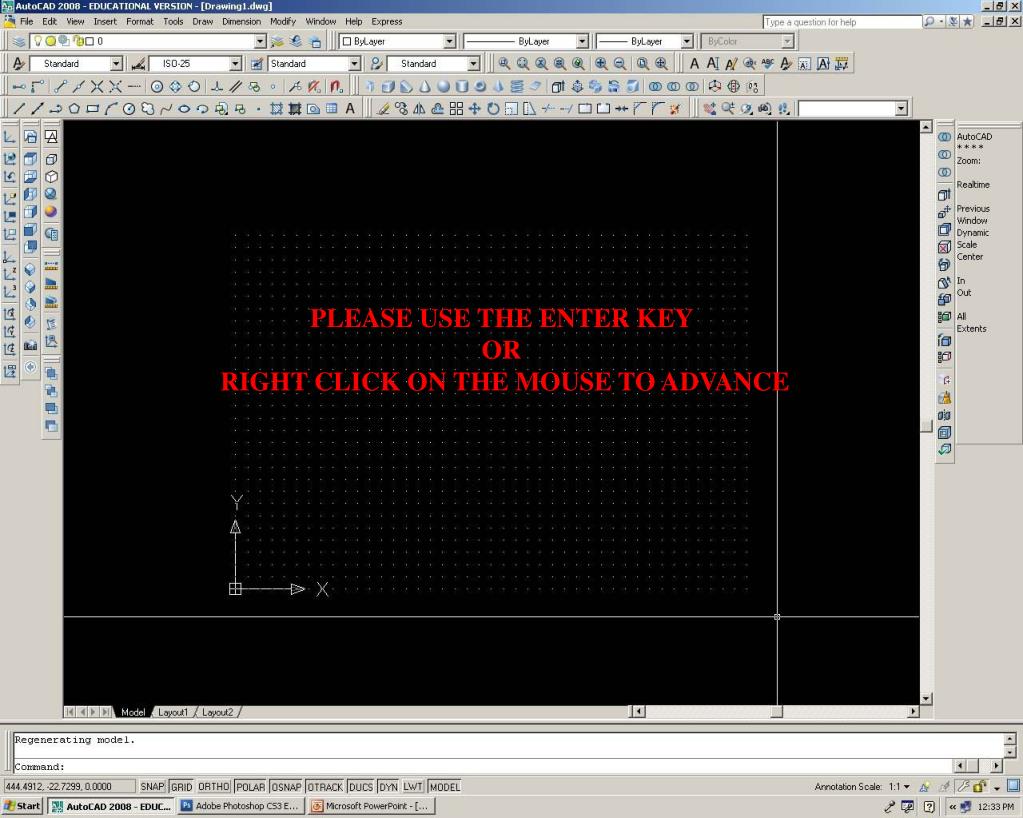This screenshot has width=1023, height=818.
Task: Select the Mirror tool
Action: 420,109
